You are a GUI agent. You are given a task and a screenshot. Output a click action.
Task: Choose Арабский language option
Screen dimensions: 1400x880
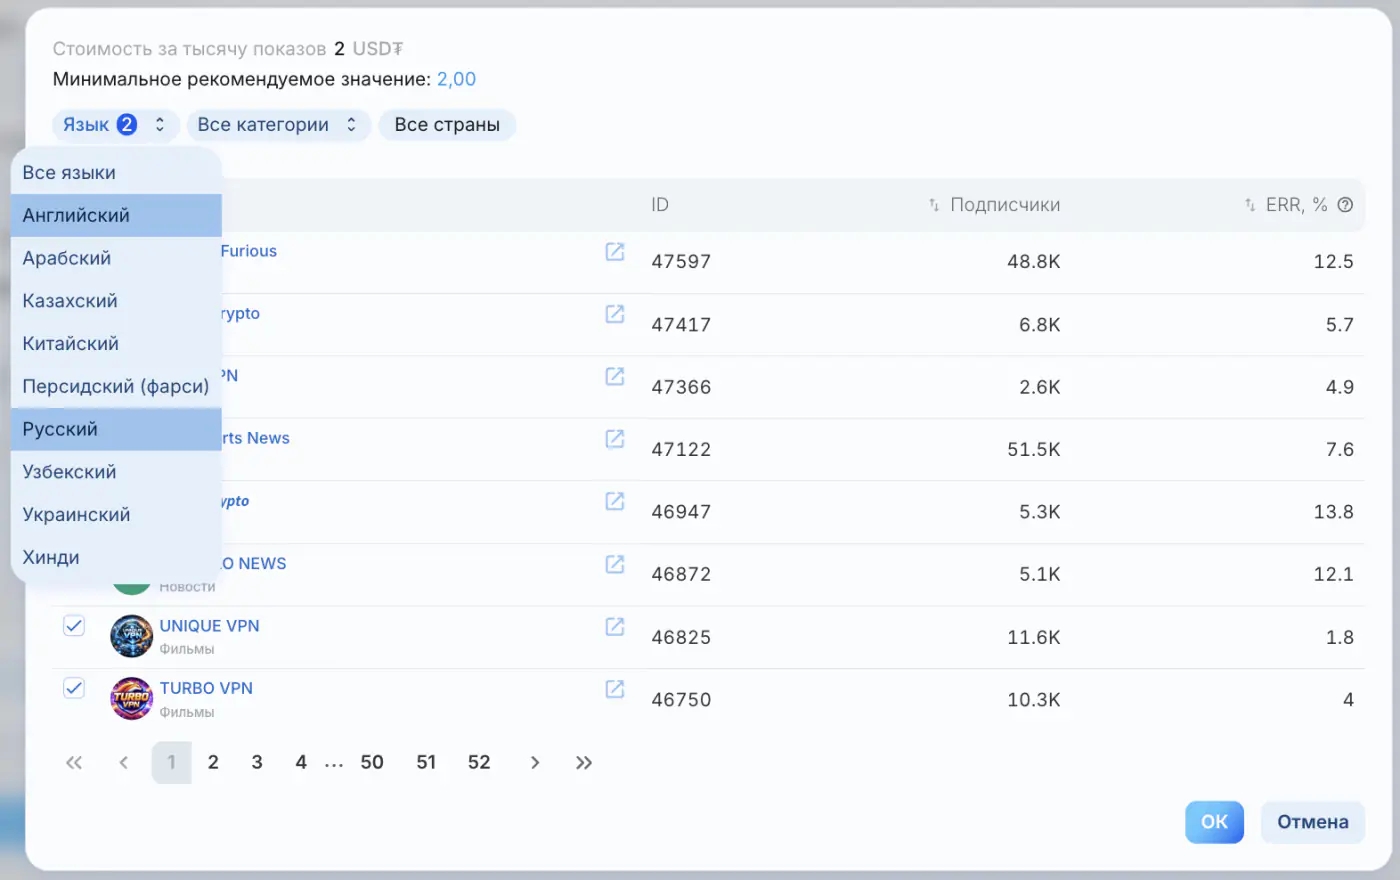116,258
